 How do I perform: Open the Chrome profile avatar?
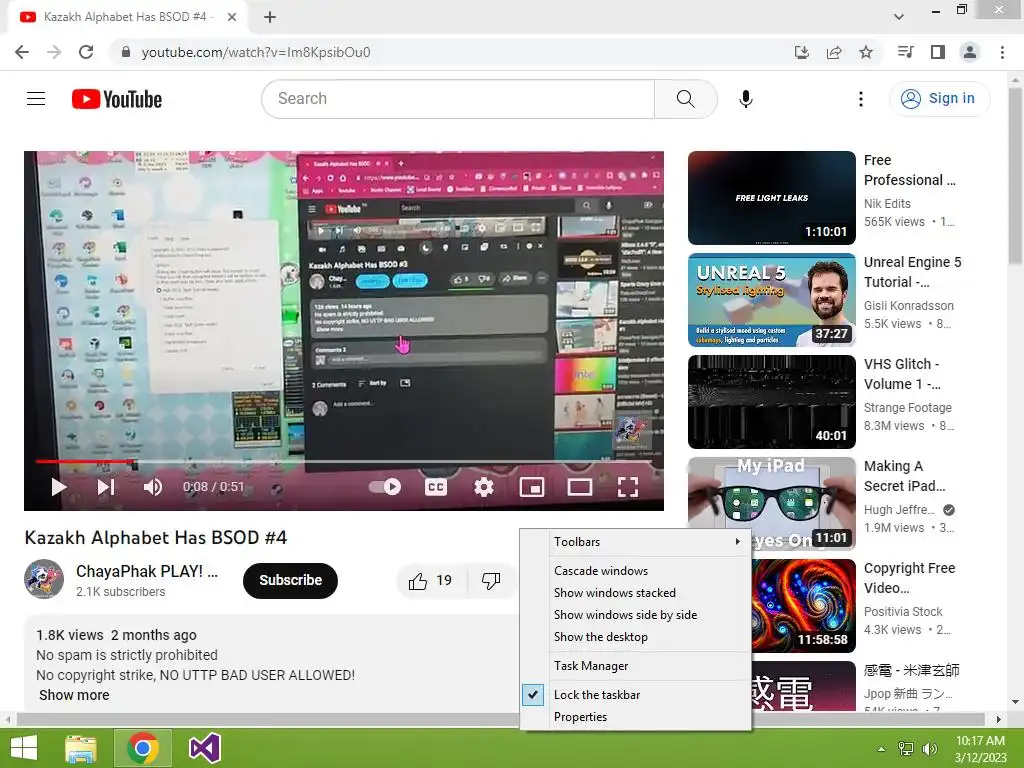970,52
